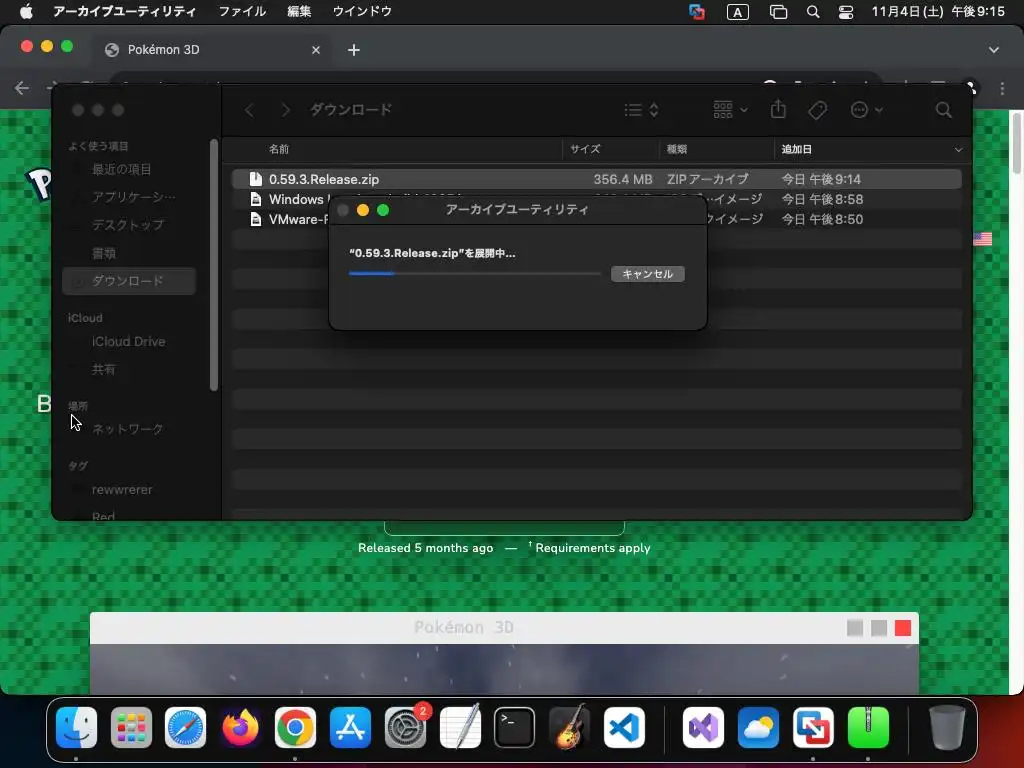Click the Finder sidebar scrollbar
Screen dimensions: 1024x768
pyautogui.click(x=214, y=264)
